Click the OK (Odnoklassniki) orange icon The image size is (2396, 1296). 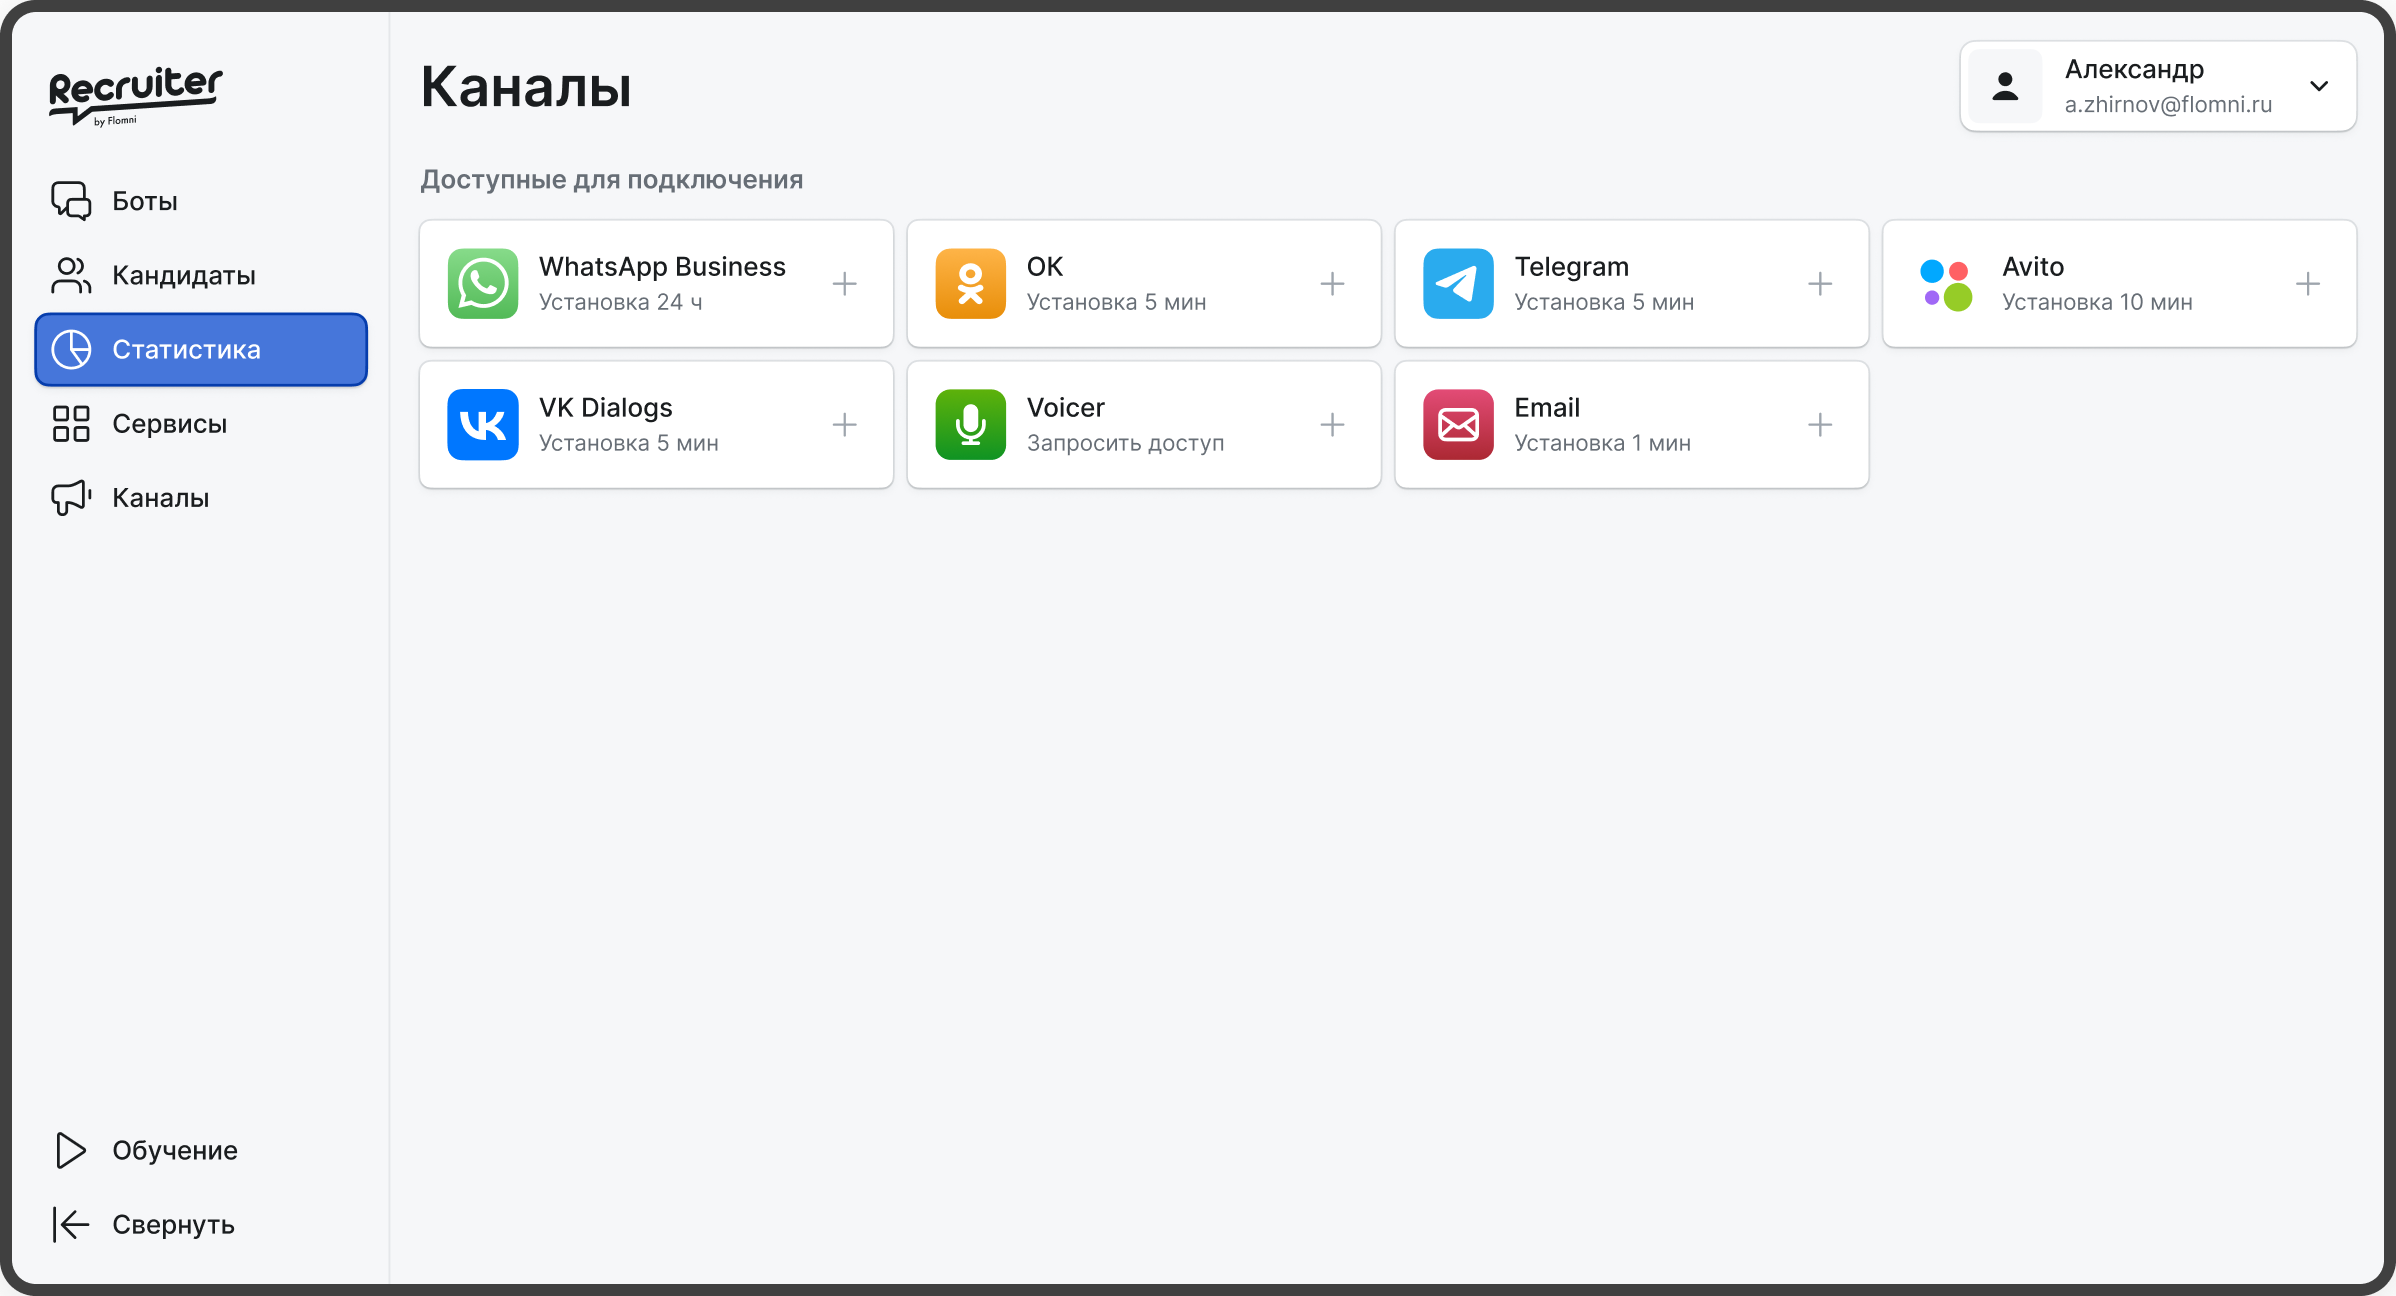[970, 284]
